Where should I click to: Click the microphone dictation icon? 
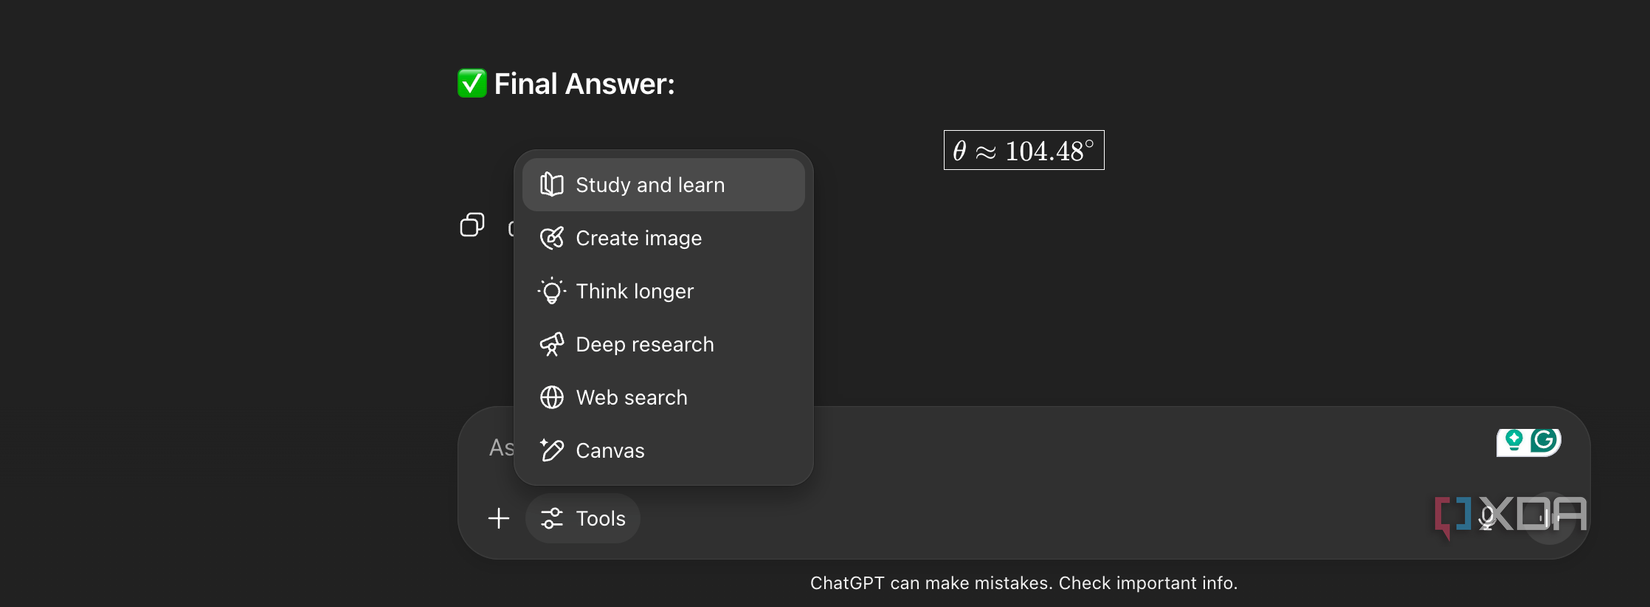click(x=1487, y=517)
